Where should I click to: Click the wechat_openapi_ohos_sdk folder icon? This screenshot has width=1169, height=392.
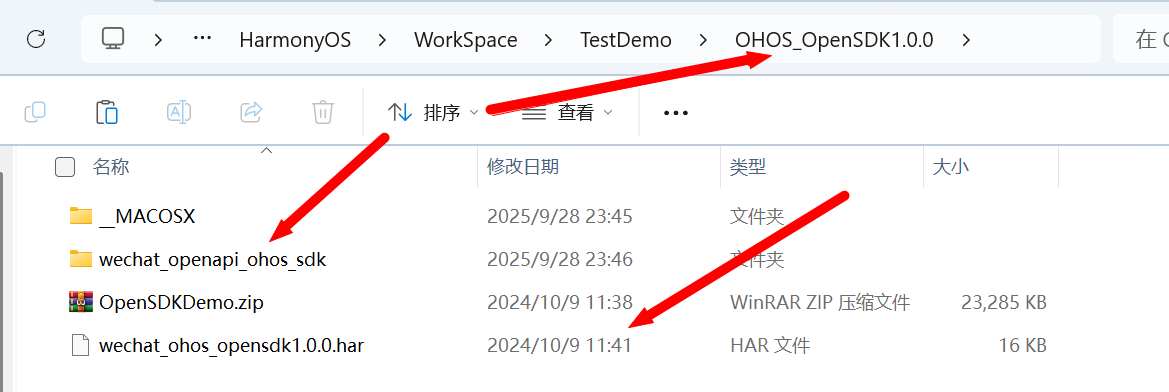pyautogui.click(x=81, y=259)
